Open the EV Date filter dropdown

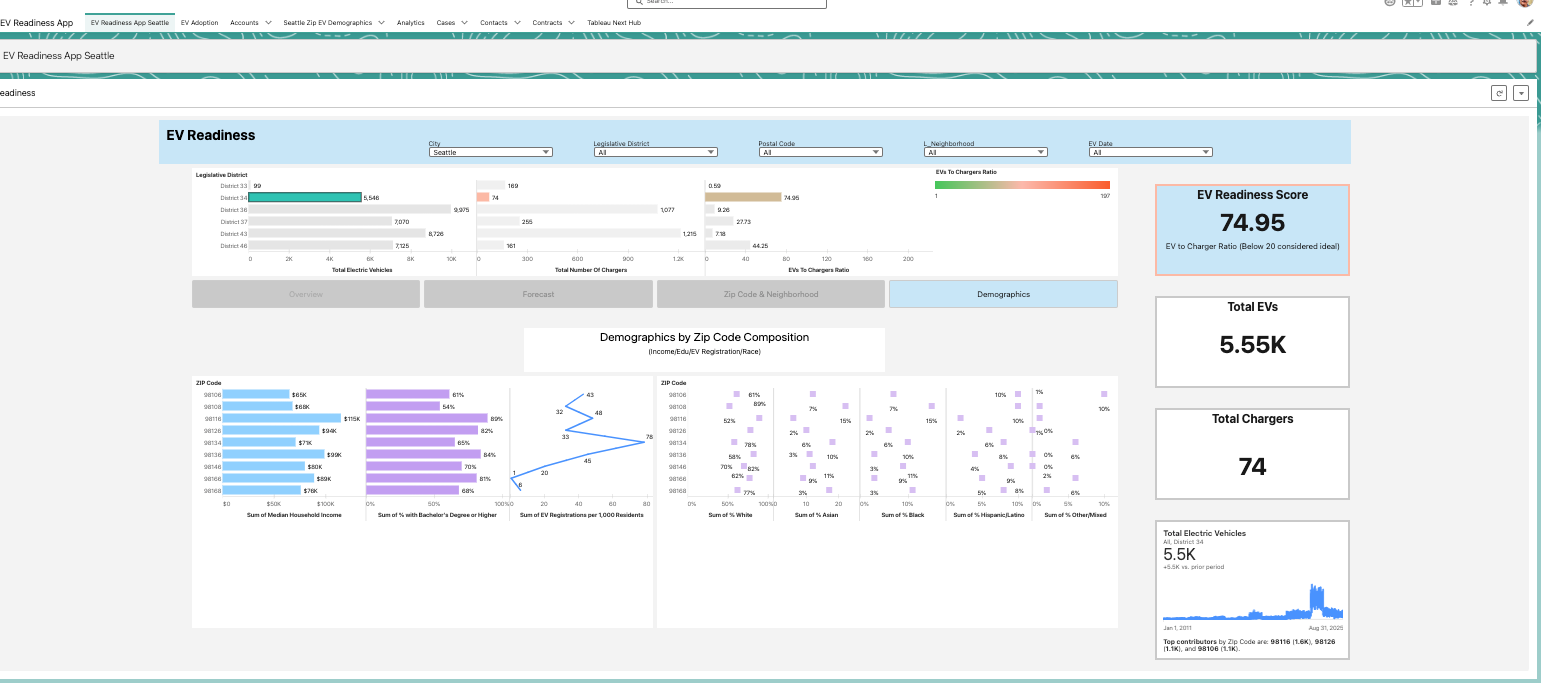(x=1150, y=152)
